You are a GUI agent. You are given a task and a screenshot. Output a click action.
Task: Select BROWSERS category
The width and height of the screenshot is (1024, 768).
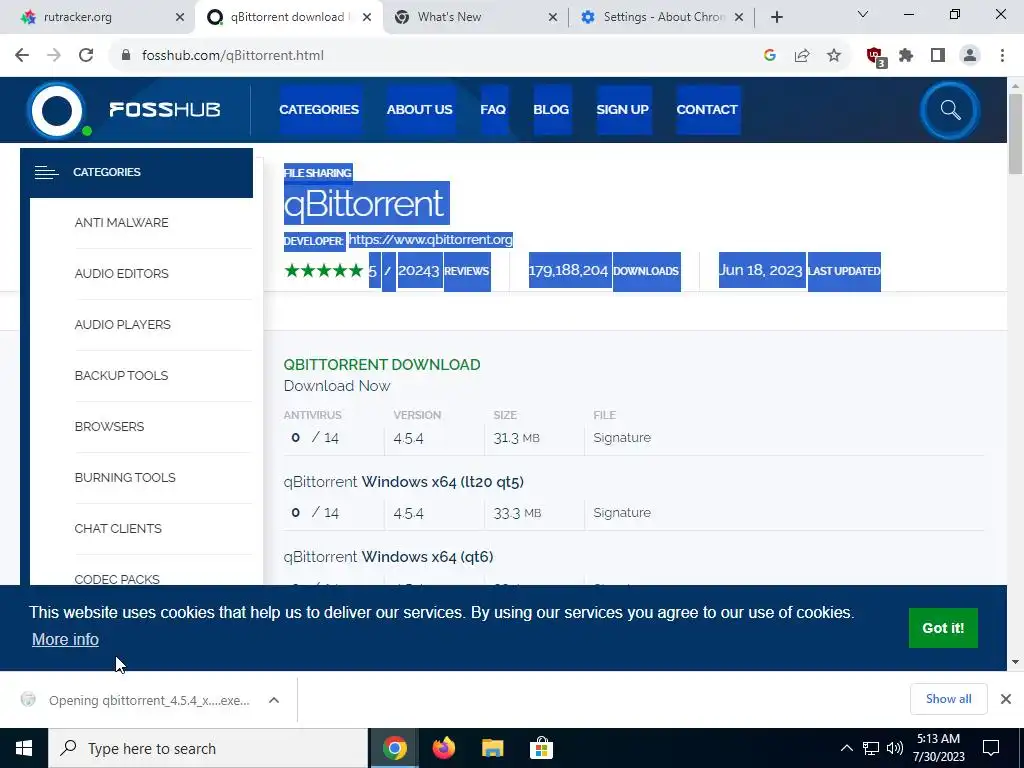[x=109, y=426]
